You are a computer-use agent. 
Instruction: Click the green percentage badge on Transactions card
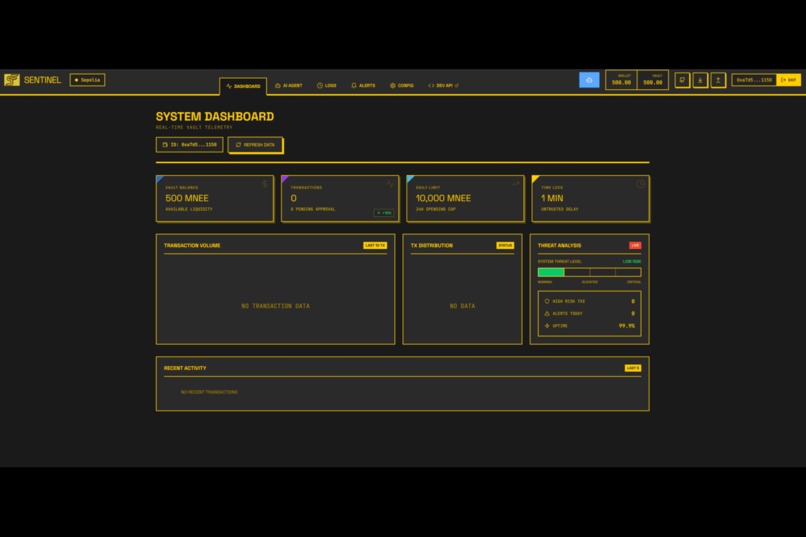click(384, 213)
